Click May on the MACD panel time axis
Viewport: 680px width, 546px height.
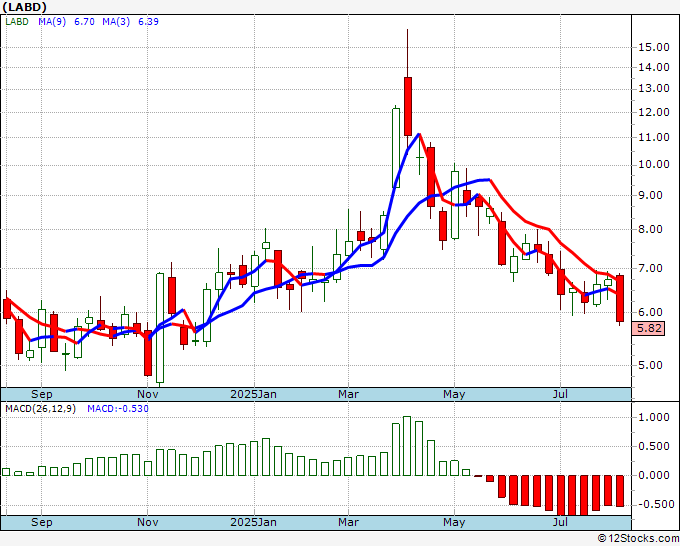(454, 522)
